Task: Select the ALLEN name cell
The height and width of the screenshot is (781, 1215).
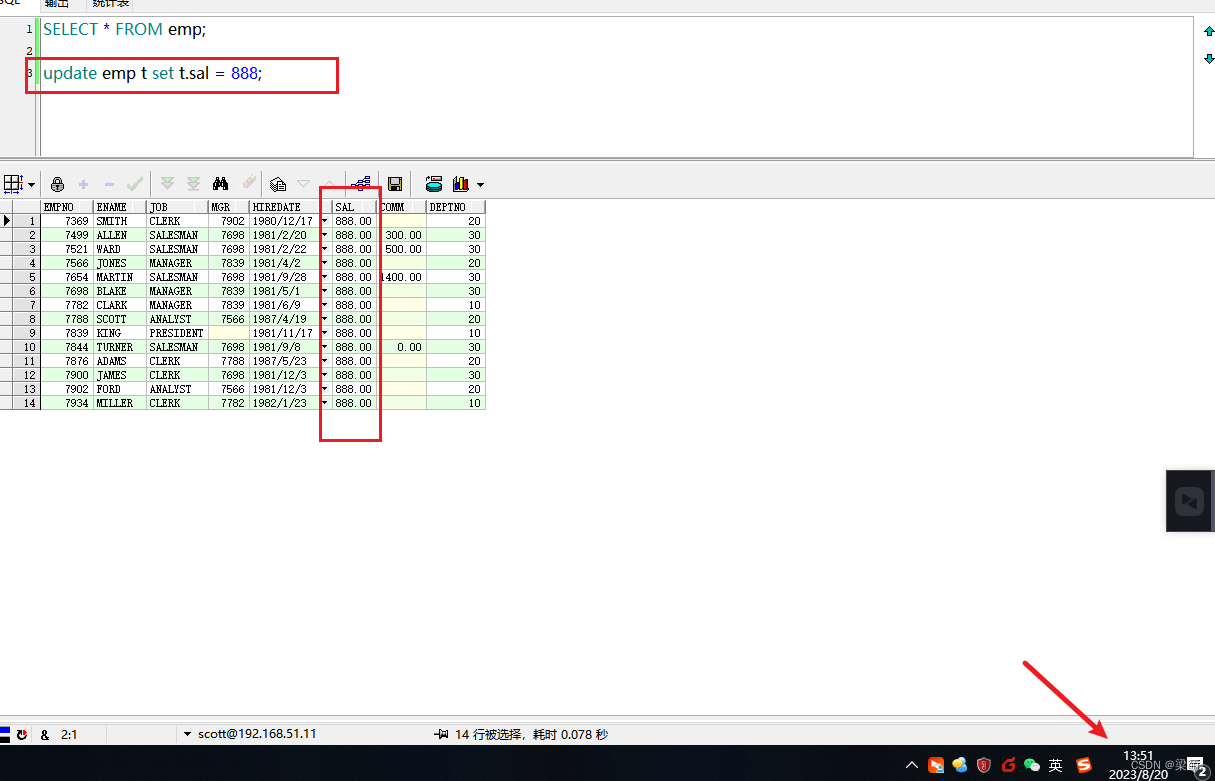Action: pos(119,235)
